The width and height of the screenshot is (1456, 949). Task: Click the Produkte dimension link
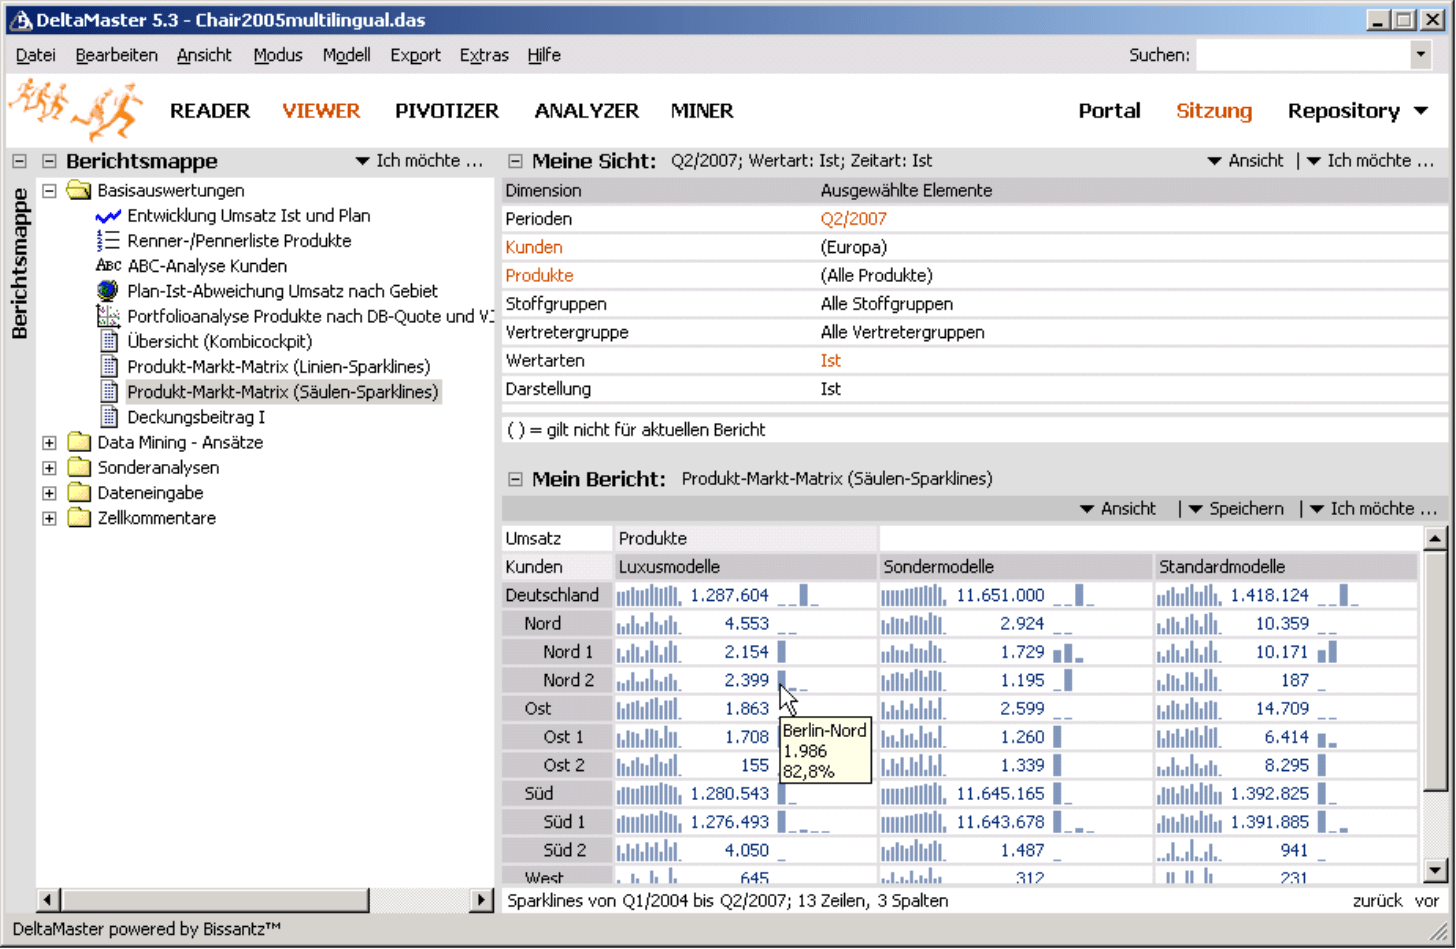539,275
